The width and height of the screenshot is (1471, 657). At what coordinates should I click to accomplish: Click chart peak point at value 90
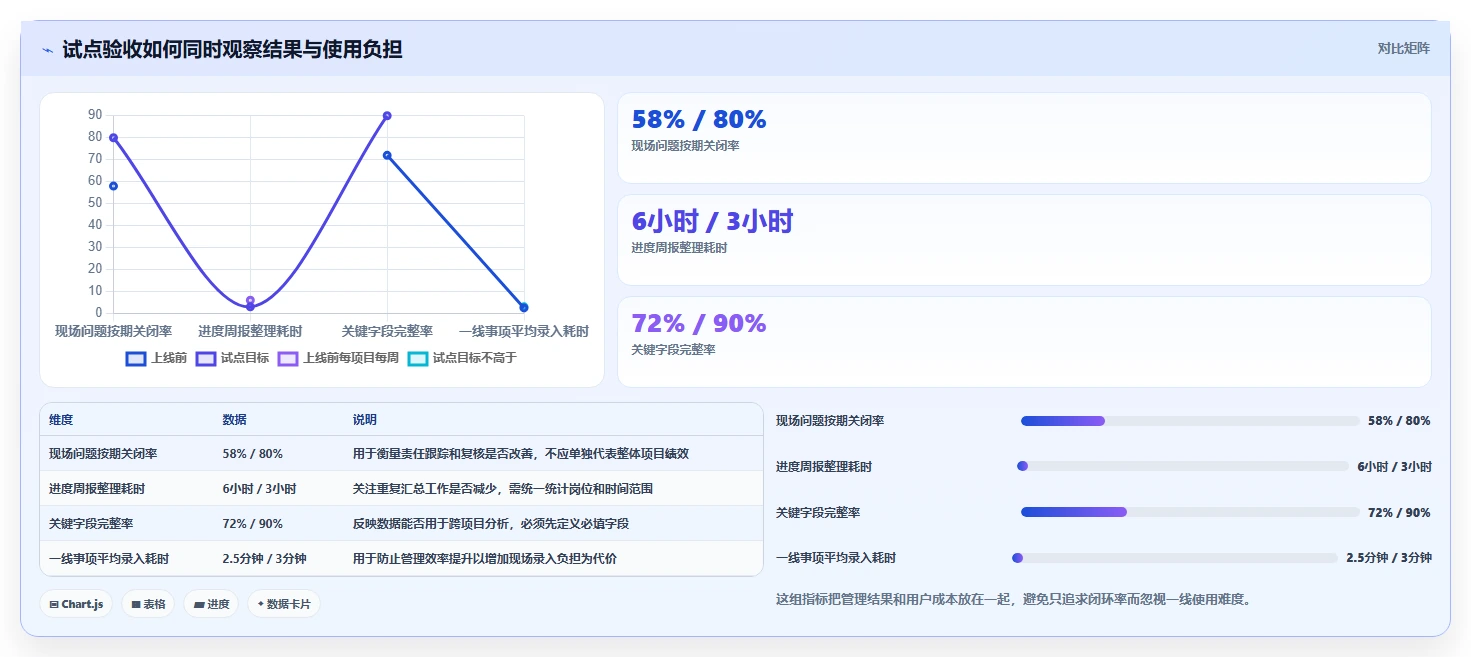[387, 116]
